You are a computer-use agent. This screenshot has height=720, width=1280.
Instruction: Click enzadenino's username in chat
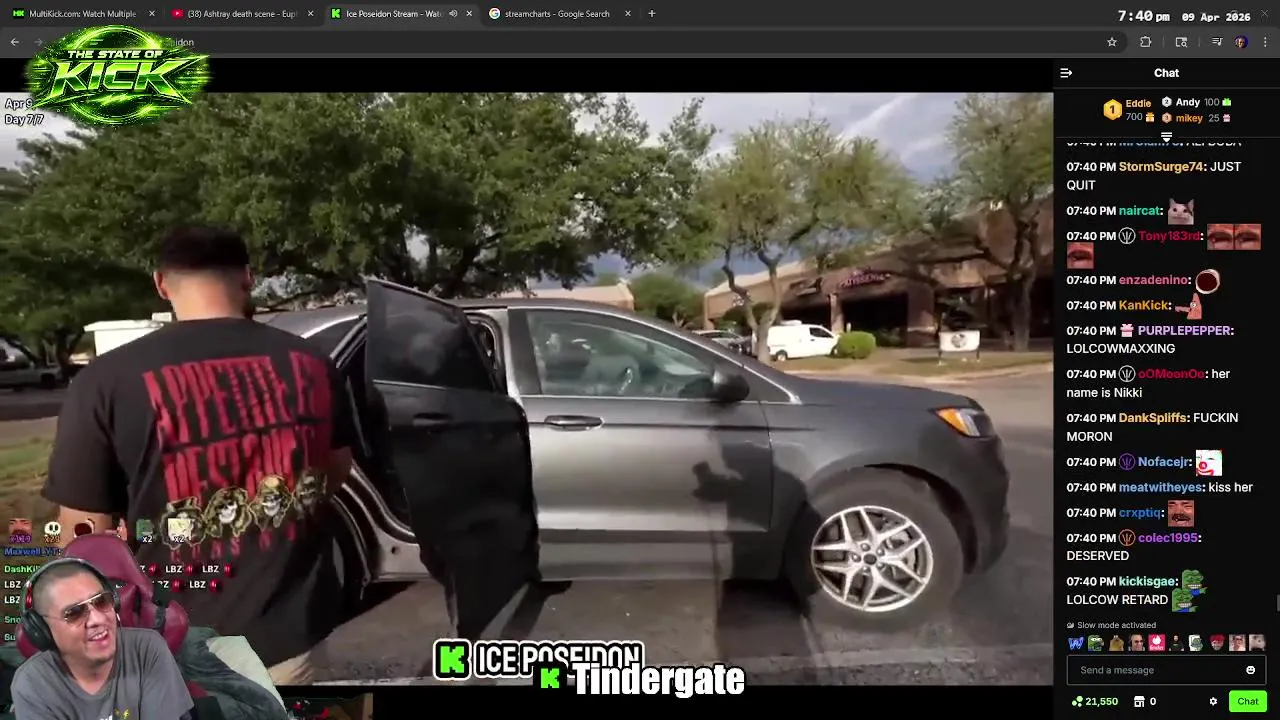[1154, 280]
